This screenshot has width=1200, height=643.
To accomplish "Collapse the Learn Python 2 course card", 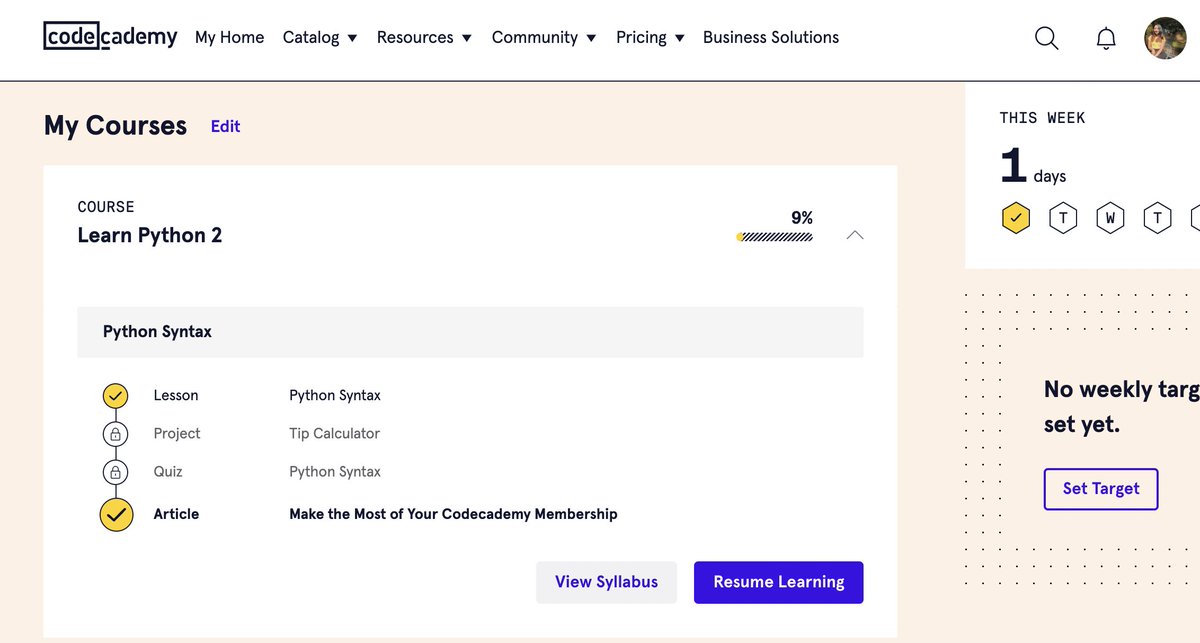I will coord(854,235).
